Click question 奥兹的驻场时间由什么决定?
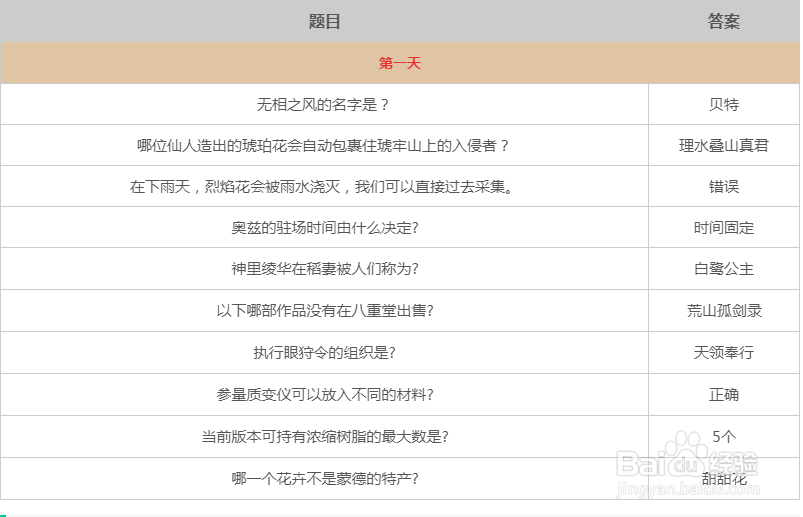Screen dimensions: 803x517 pos(325,227)
